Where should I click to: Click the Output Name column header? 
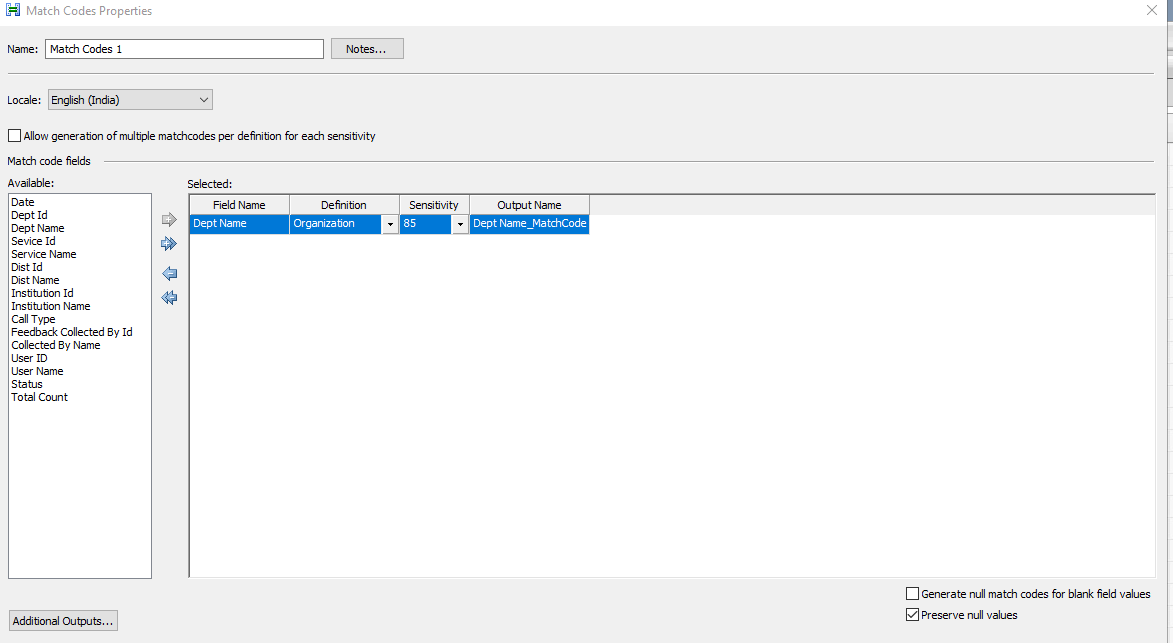(529, 204)
